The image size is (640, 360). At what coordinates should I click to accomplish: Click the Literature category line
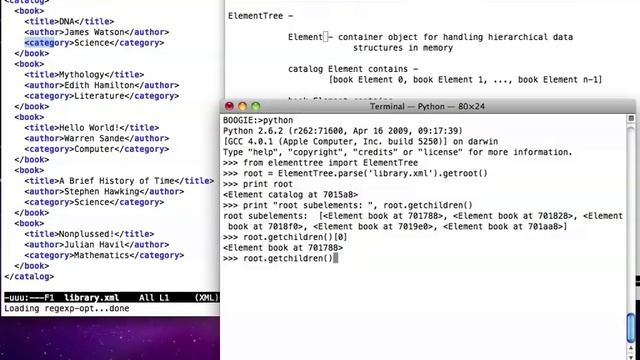point(101,96)
